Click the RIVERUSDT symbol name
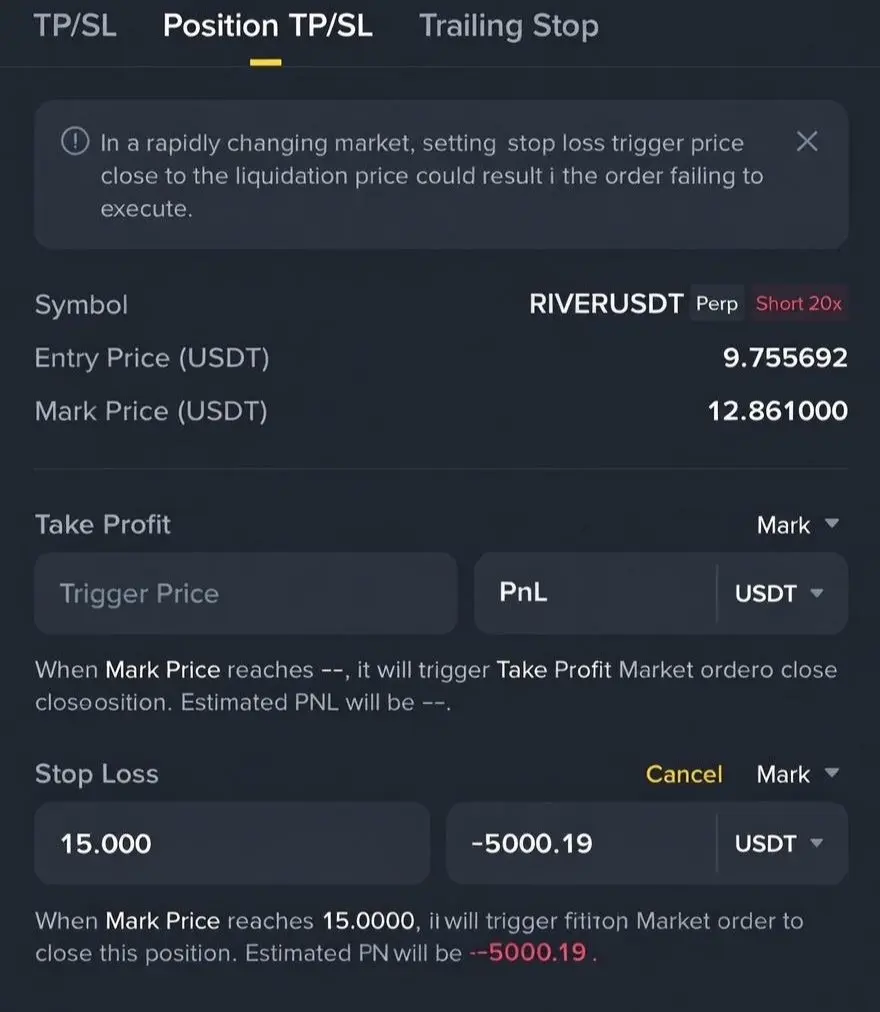The width and height of the screenshot is (880, 1012). 606,303
